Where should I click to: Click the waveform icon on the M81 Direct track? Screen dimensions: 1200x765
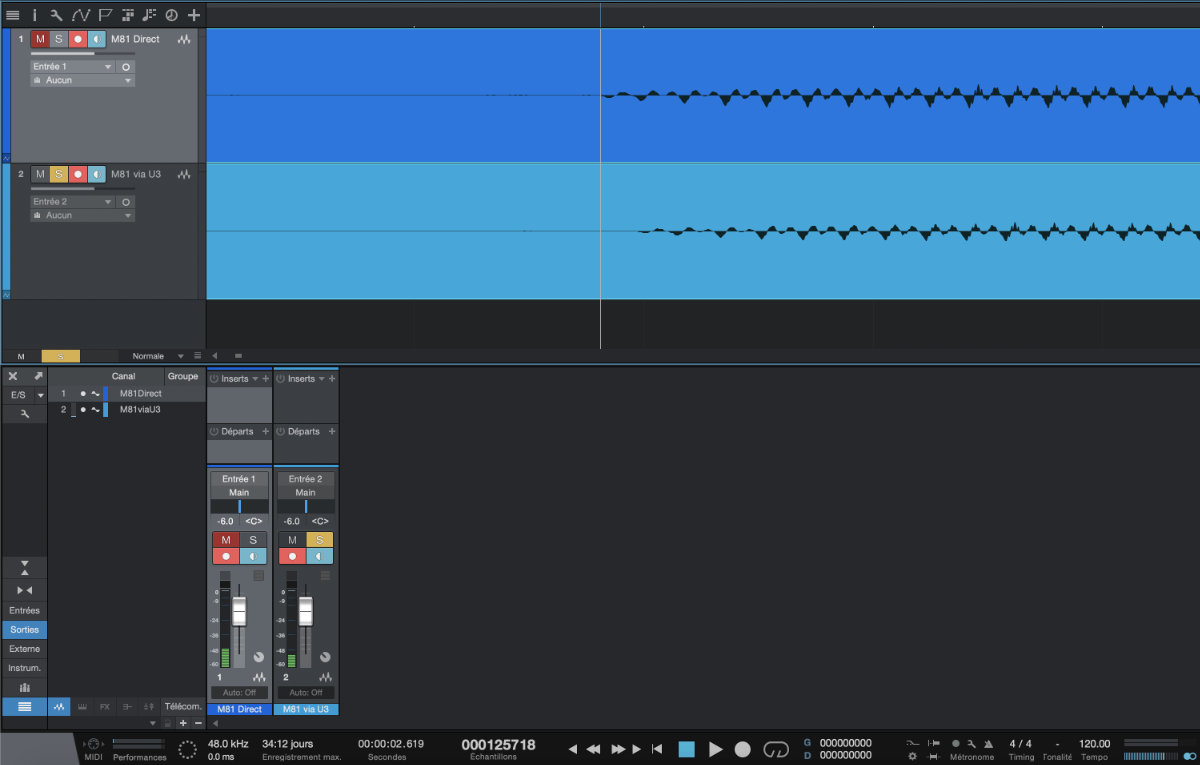click(185, 37)
